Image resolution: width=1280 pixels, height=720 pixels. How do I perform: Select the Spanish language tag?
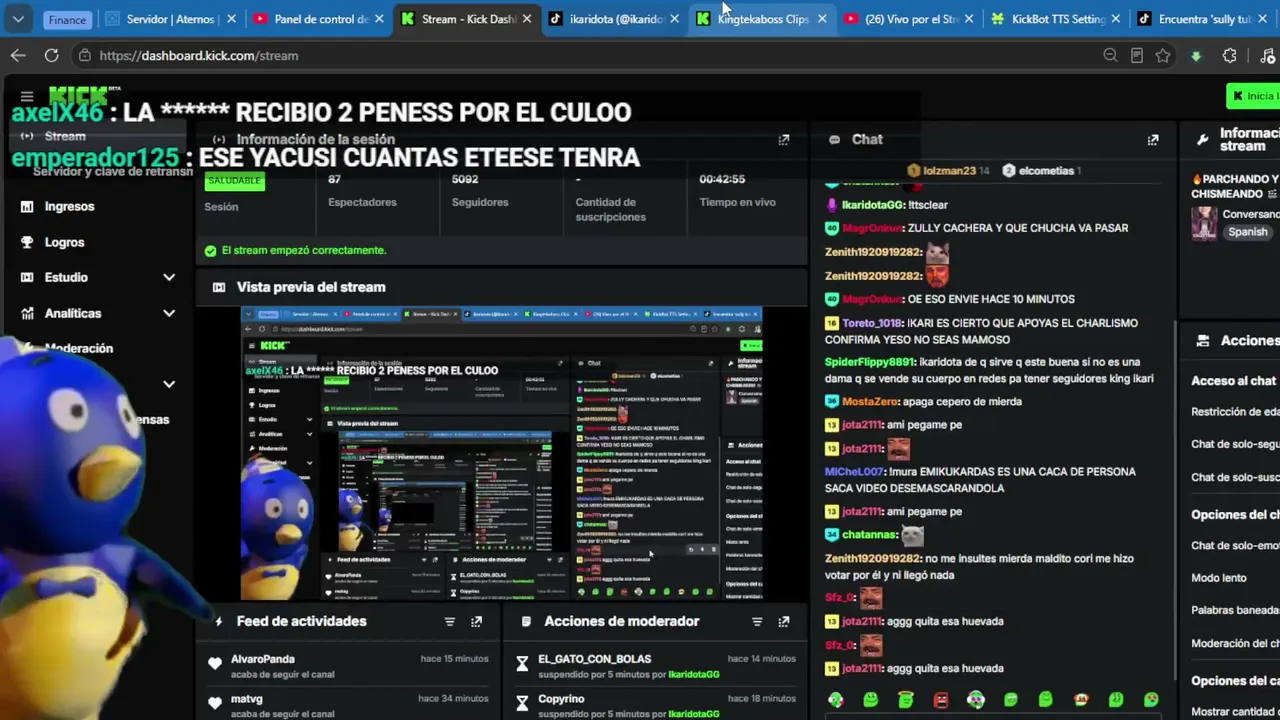click(x=1248, y=232)
